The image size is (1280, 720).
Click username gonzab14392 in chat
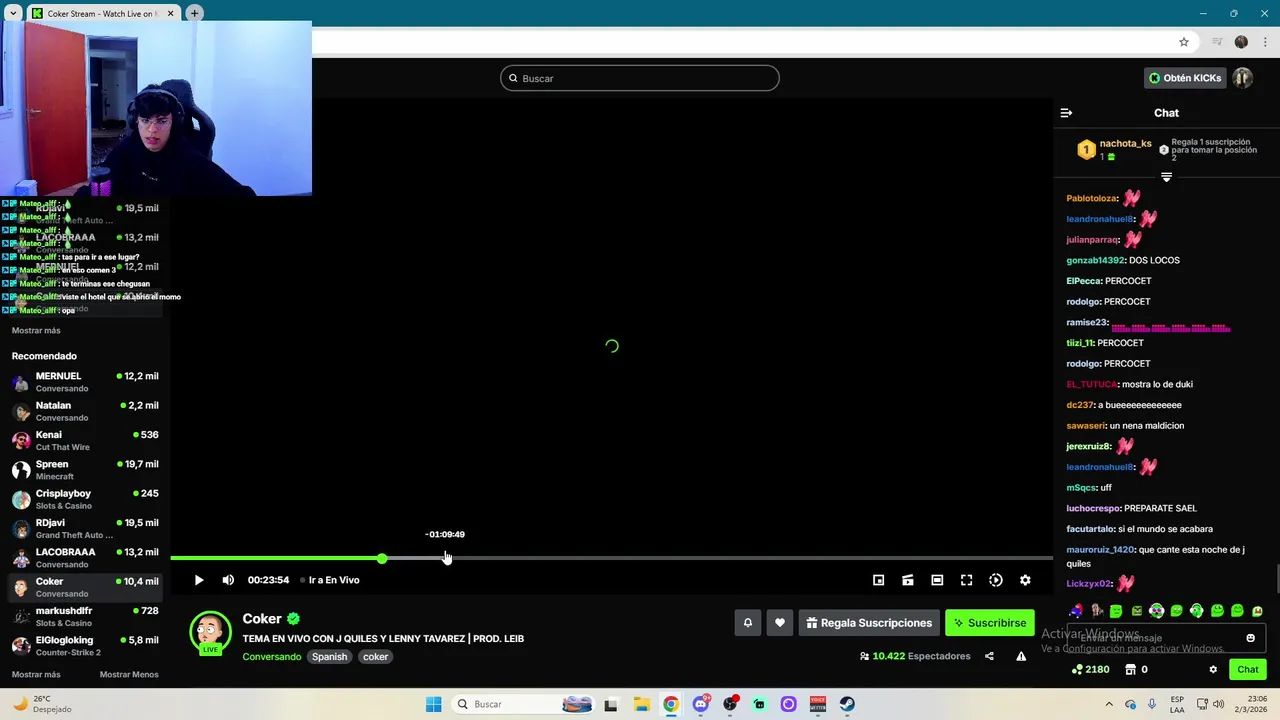(1095, 260)
